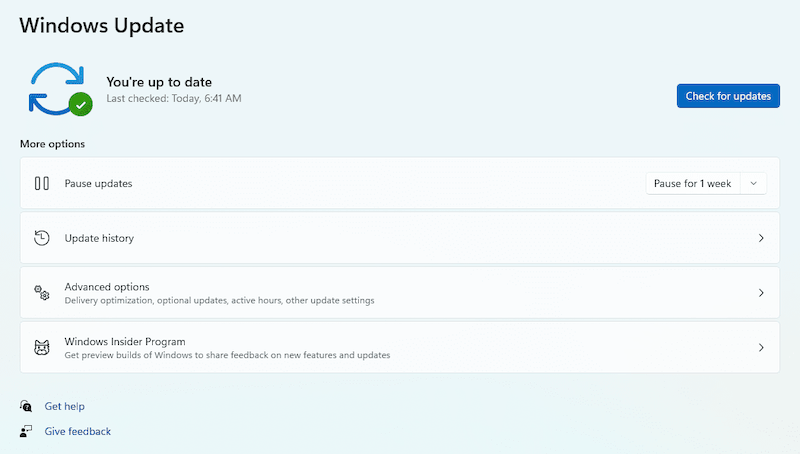This screenshot has width=800, height=454.
Task: Click the Update history clock icon
Action: (42, 238)
